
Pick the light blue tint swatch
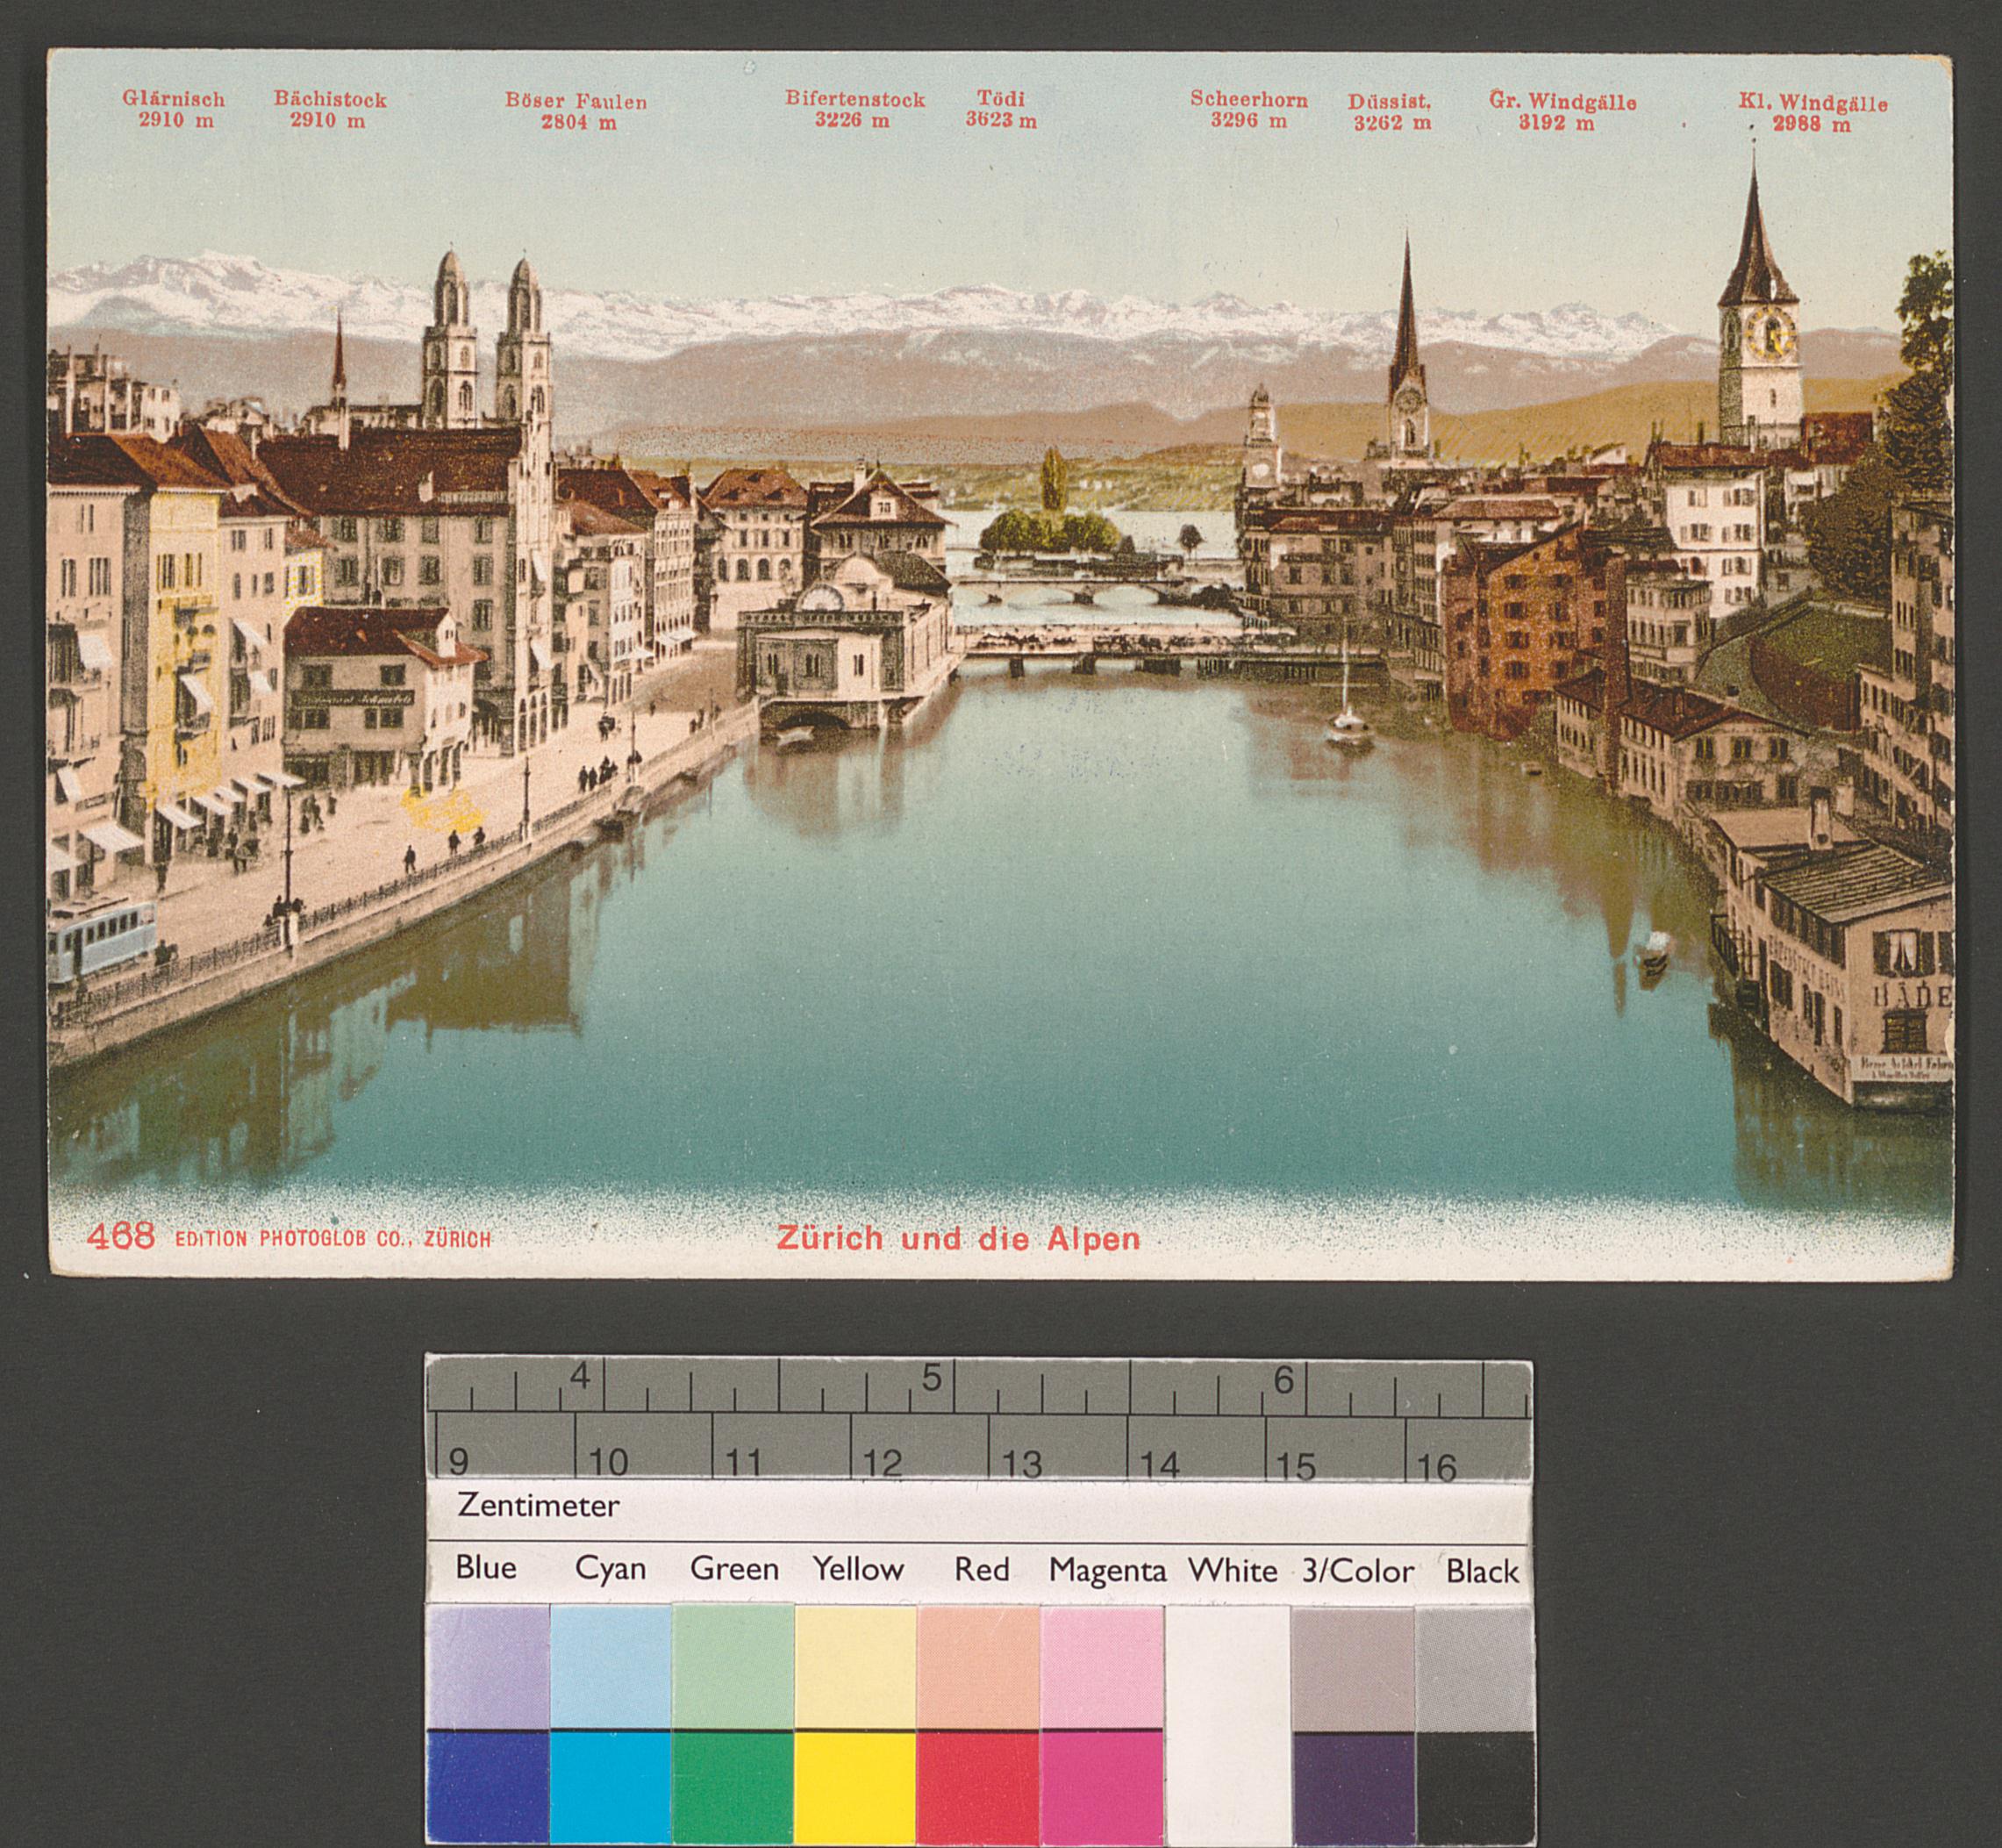click(x=488, y=1667)
